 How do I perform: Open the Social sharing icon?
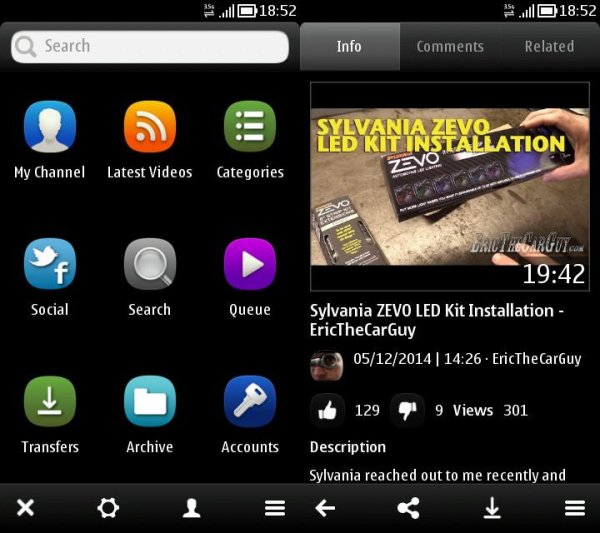click(50, 264)
